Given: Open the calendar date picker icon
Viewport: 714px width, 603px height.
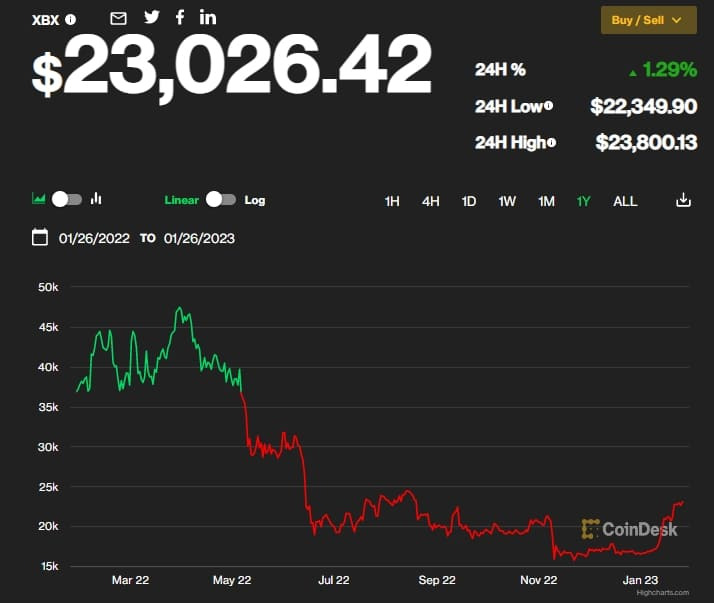Looking at the screenshot, I should (40, 237).
